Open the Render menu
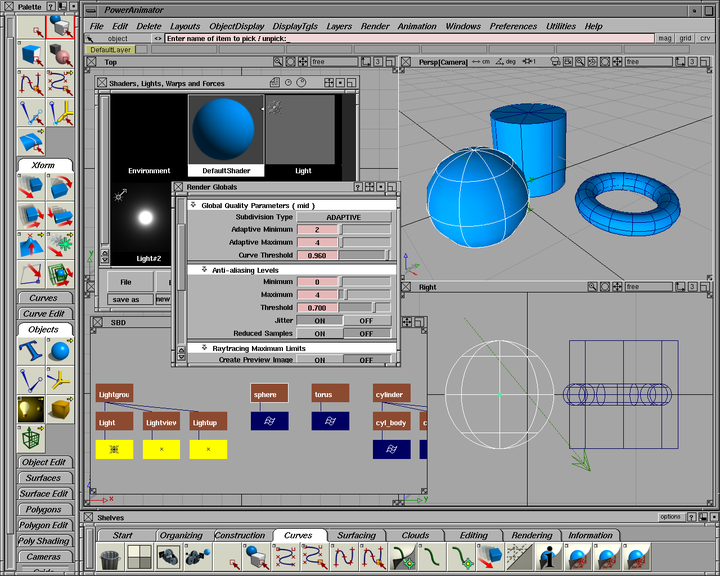 pos(375,26)
